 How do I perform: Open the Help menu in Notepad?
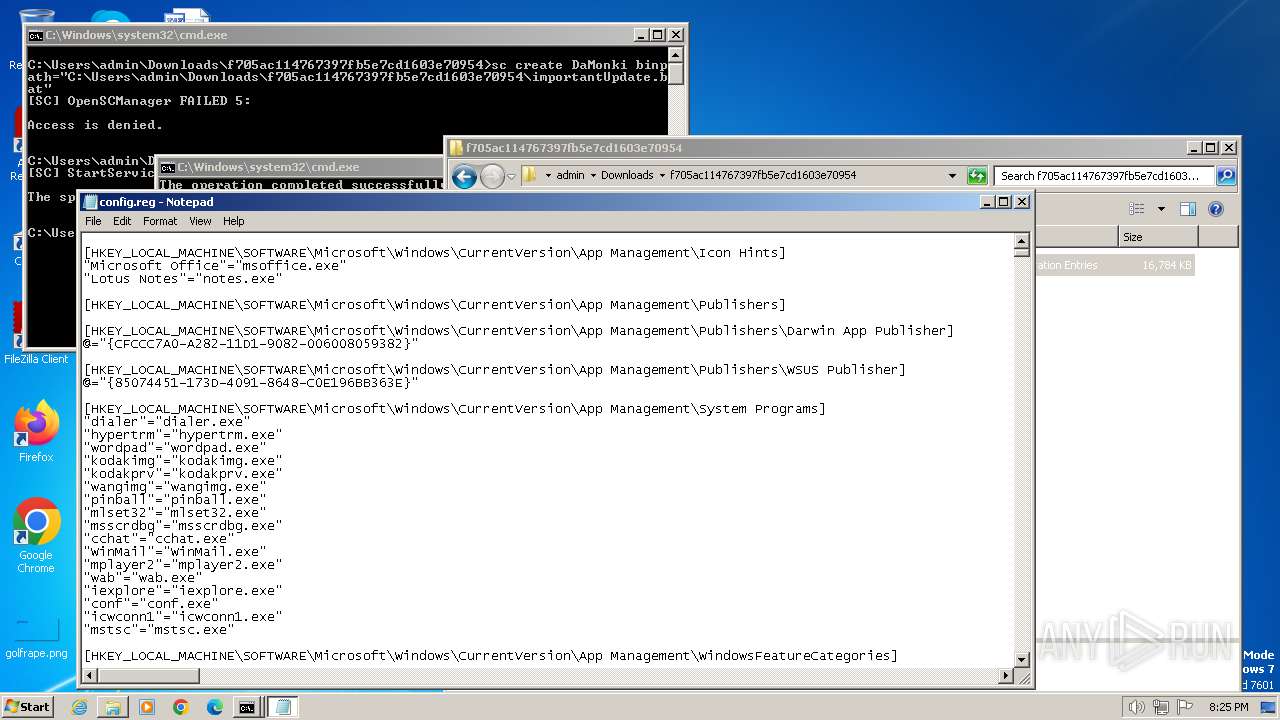coord(233,221)
